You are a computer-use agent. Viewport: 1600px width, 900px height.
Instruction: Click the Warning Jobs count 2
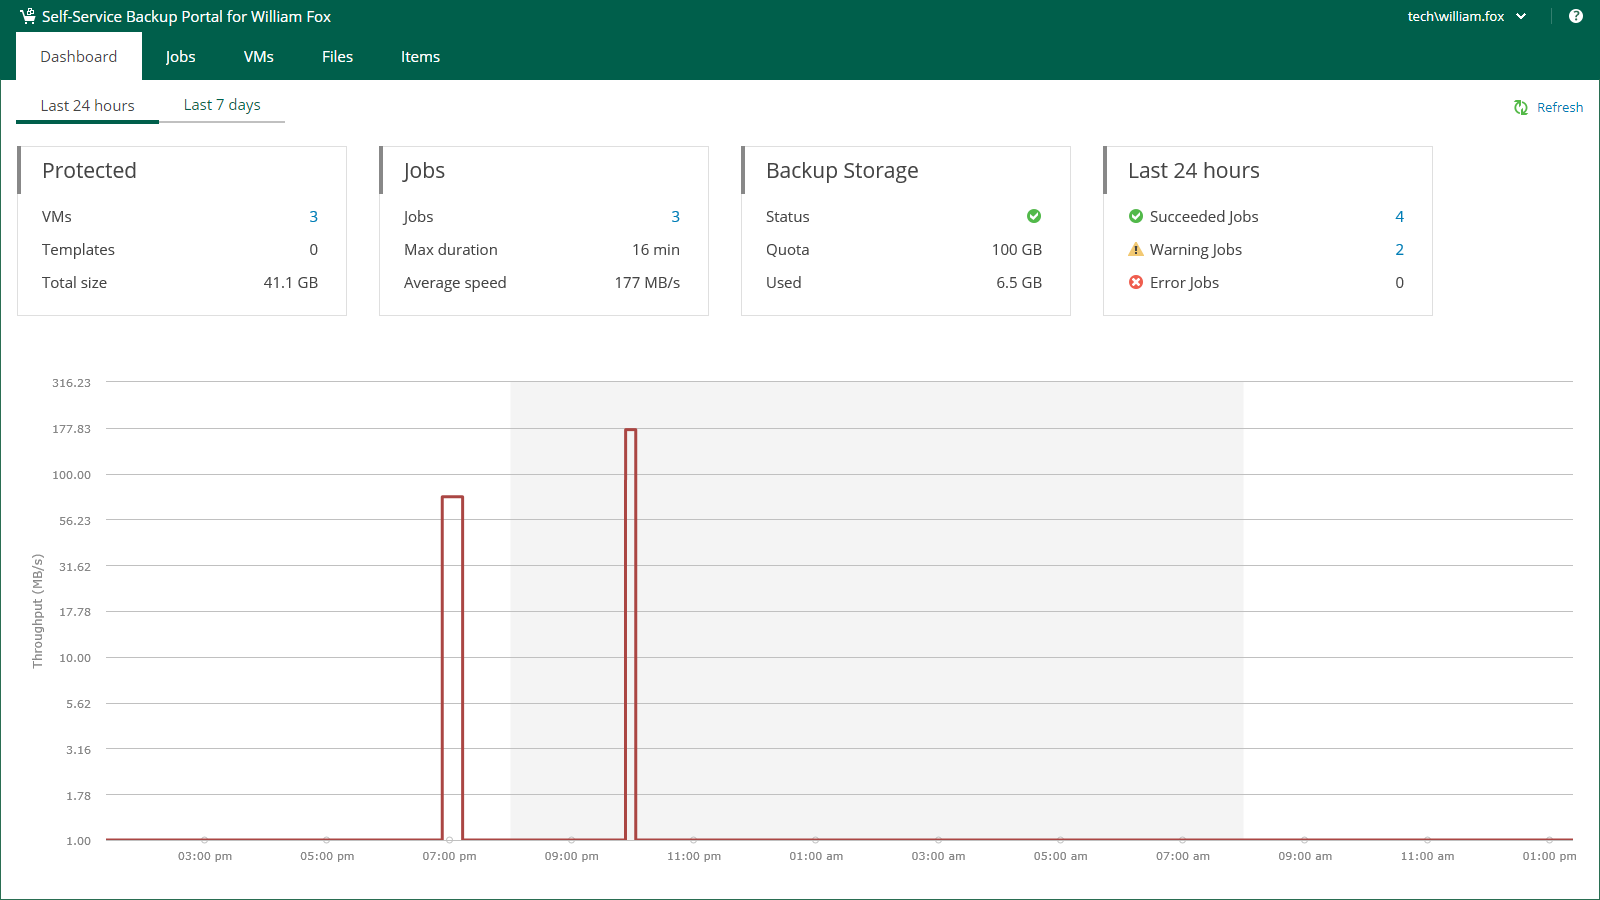pyautogui.click(x=1399, y=250)
